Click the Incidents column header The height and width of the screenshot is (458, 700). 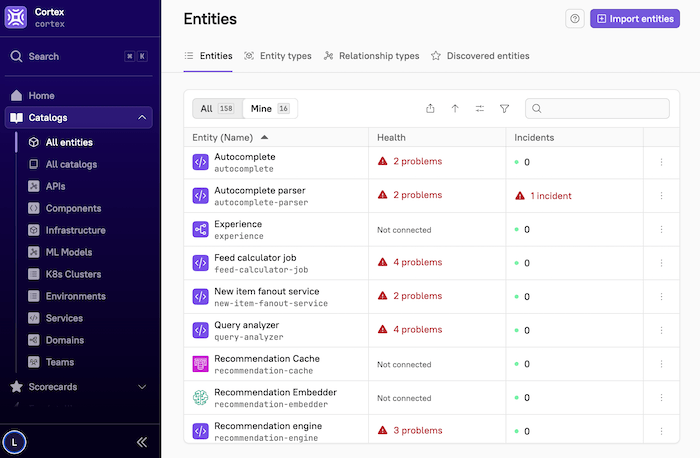pyautogui.click(x=534, y=137)
